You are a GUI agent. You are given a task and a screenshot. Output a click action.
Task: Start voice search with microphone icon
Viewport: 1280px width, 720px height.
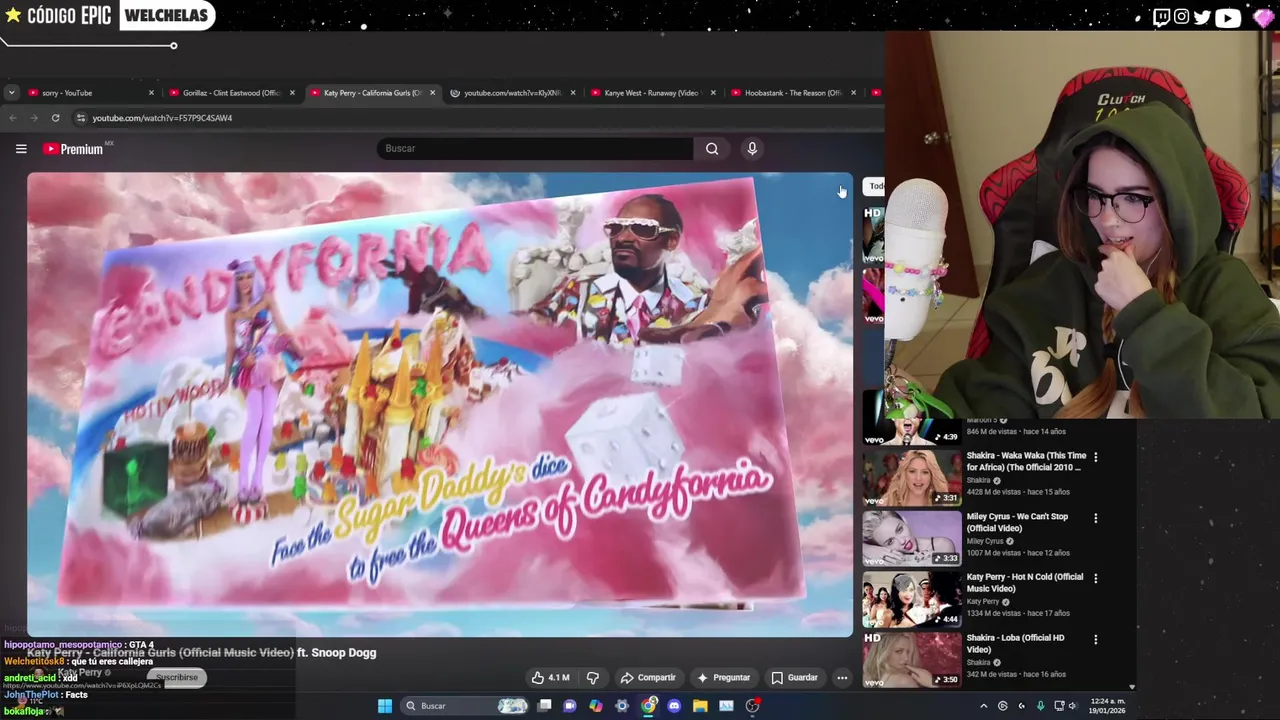point(752,149)
